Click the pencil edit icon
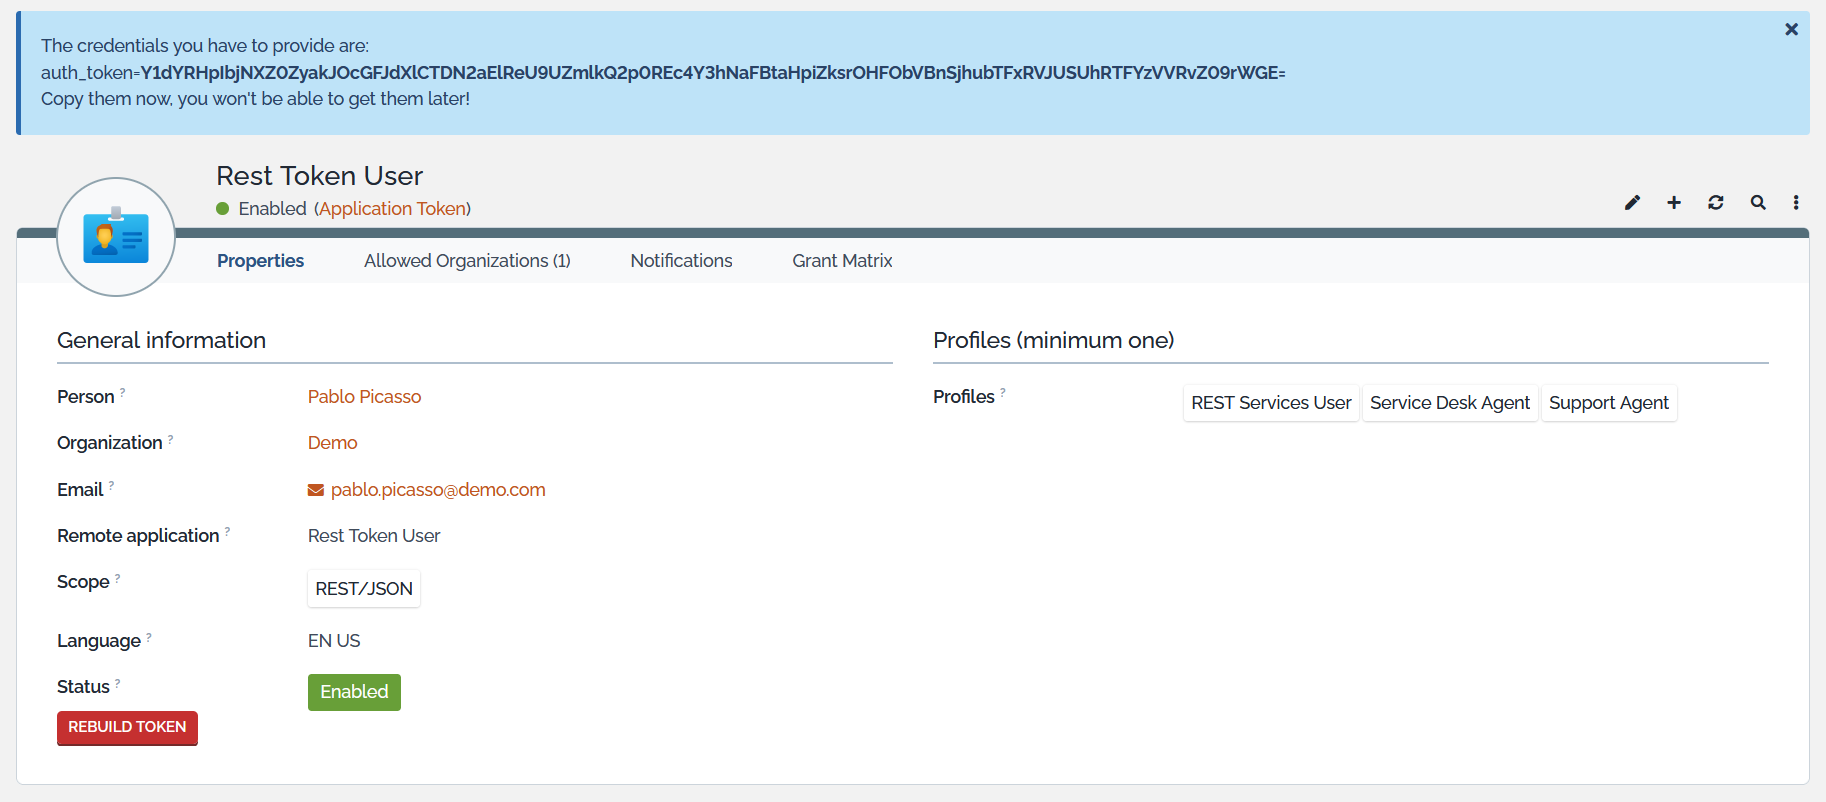Viewport: 1826px width, 802px height. [x=1632, y=203]
